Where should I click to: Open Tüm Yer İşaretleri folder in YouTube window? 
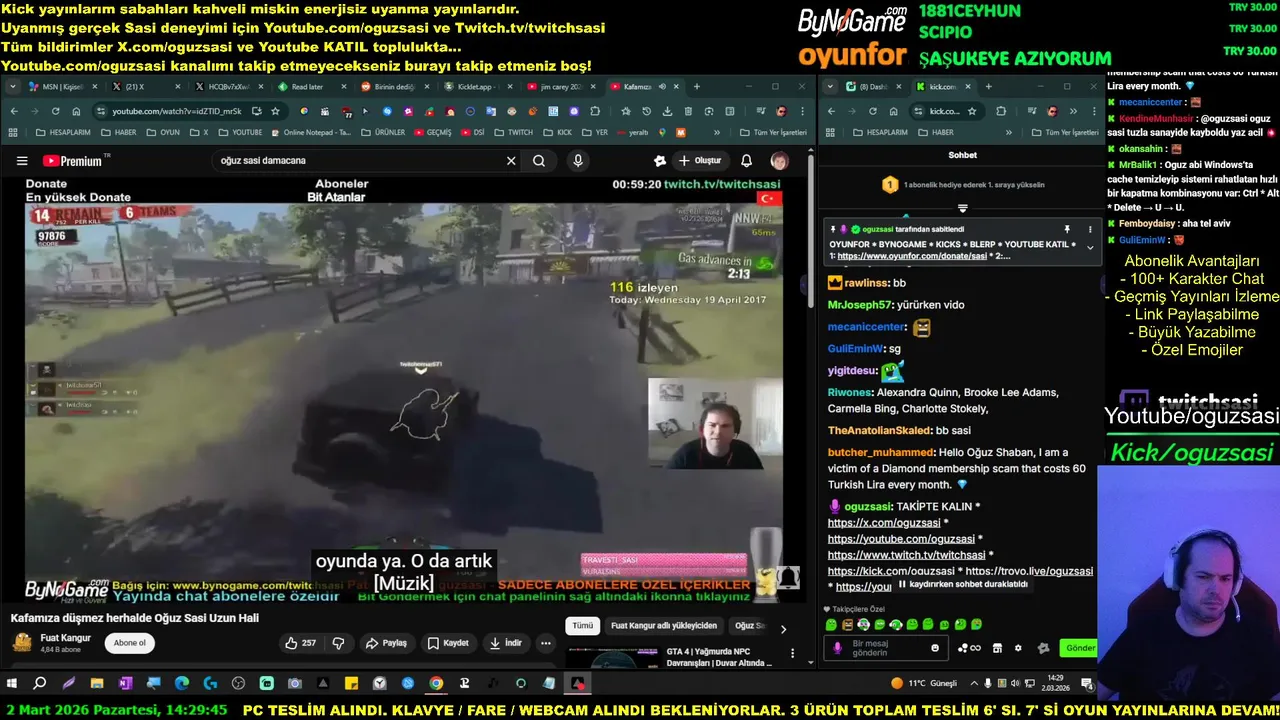coord(773,132)
